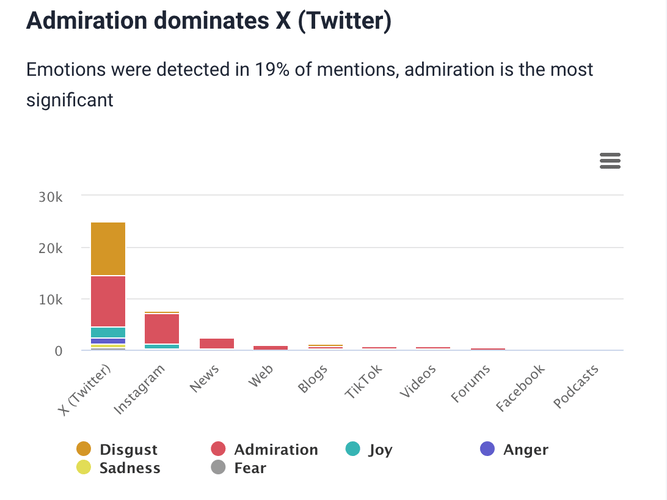Click the orange Disgust legend dot

(83, 450)
